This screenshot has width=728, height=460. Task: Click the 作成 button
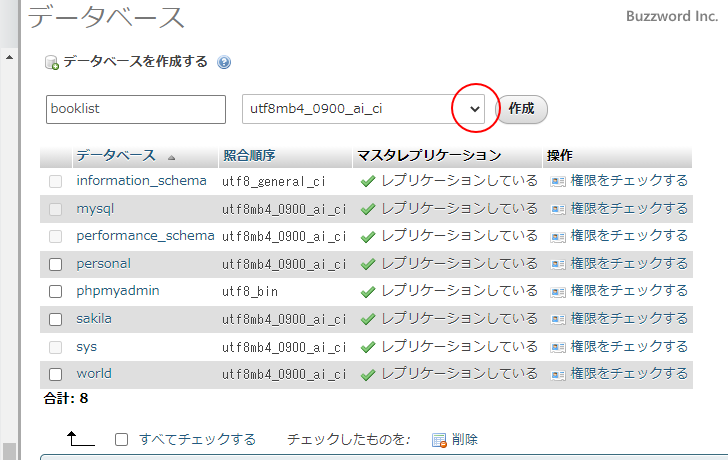point(521,110)
